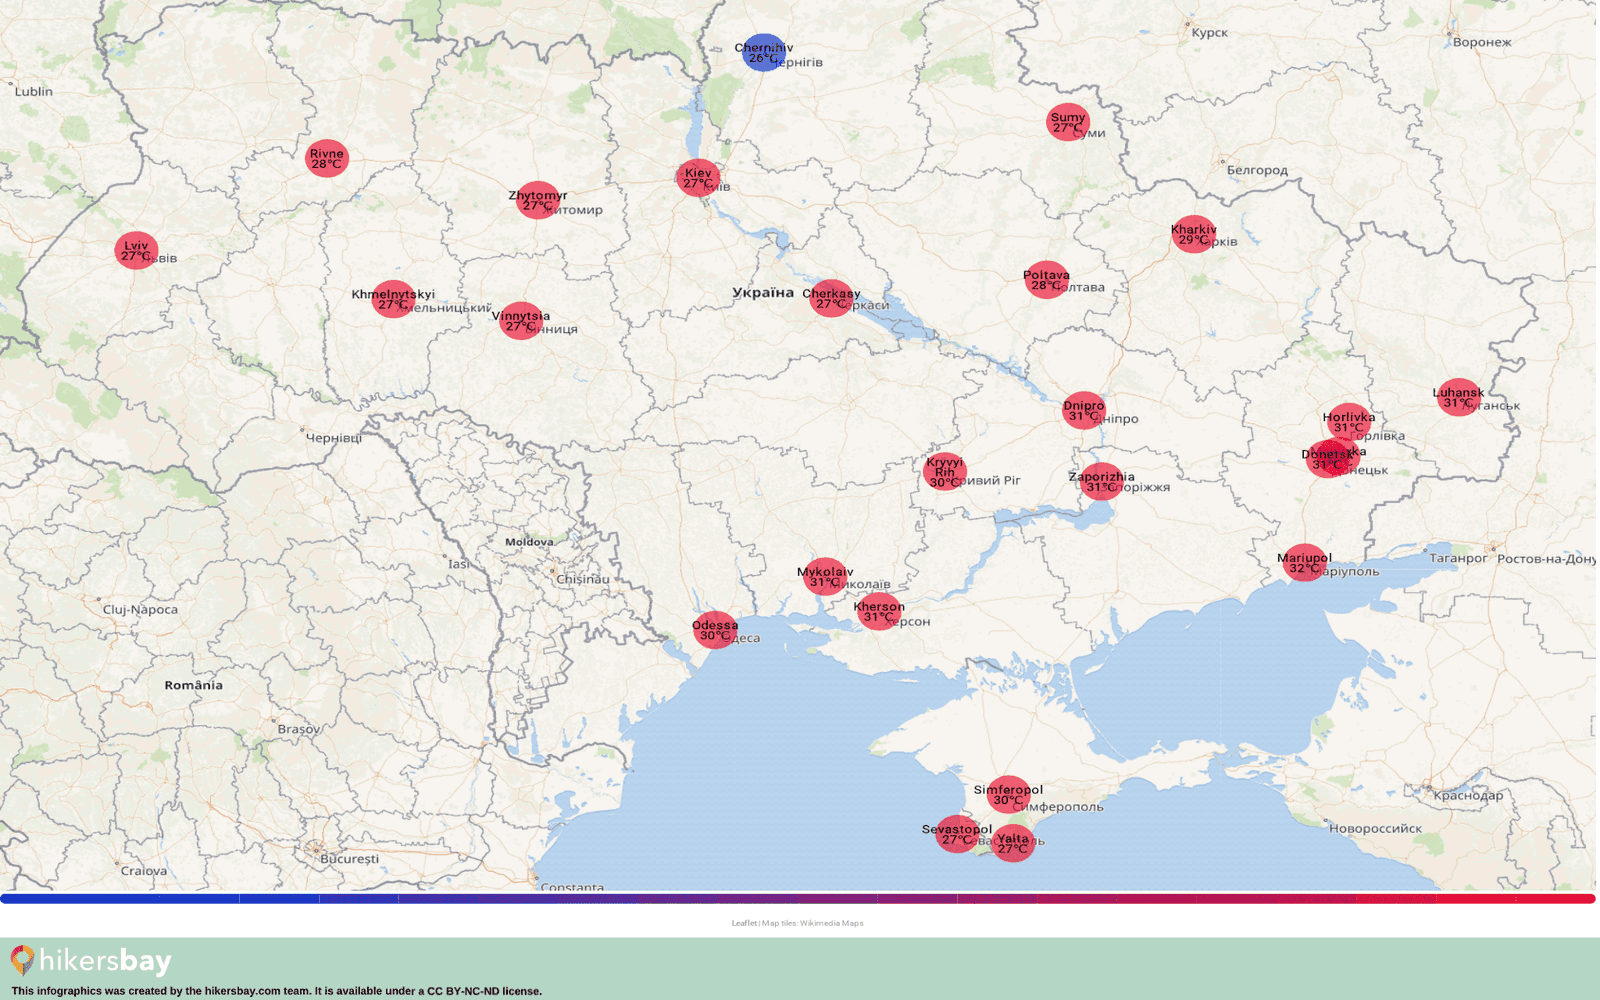Click the red end of temperature scale
This screenshot has height=1000, width=1600.
[1588, 899]
